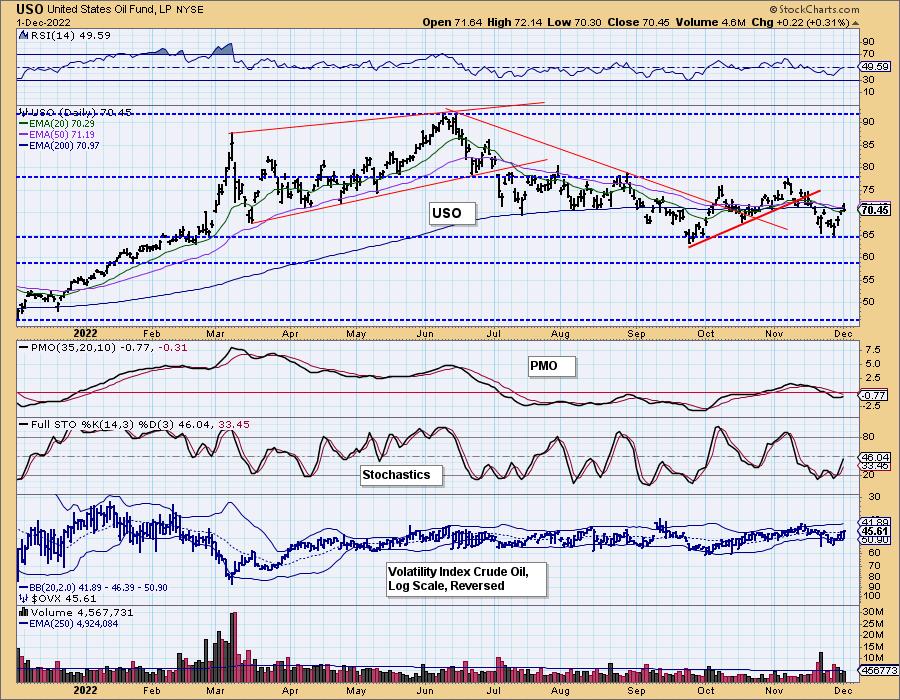Image resolution: width=900 pixels, height=700 pixels.
Task: Click the 46.04 stochastic value tag
Action: pos(875,457)
